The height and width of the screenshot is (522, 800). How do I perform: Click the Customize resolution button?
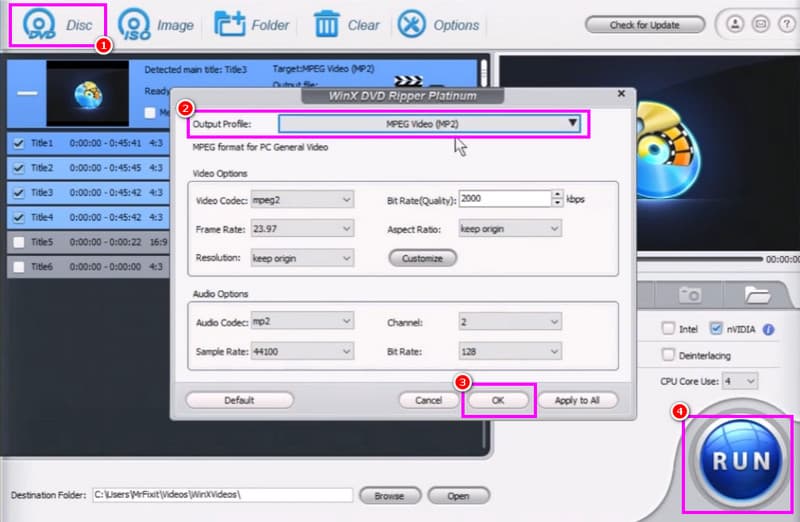coord(422,258)
